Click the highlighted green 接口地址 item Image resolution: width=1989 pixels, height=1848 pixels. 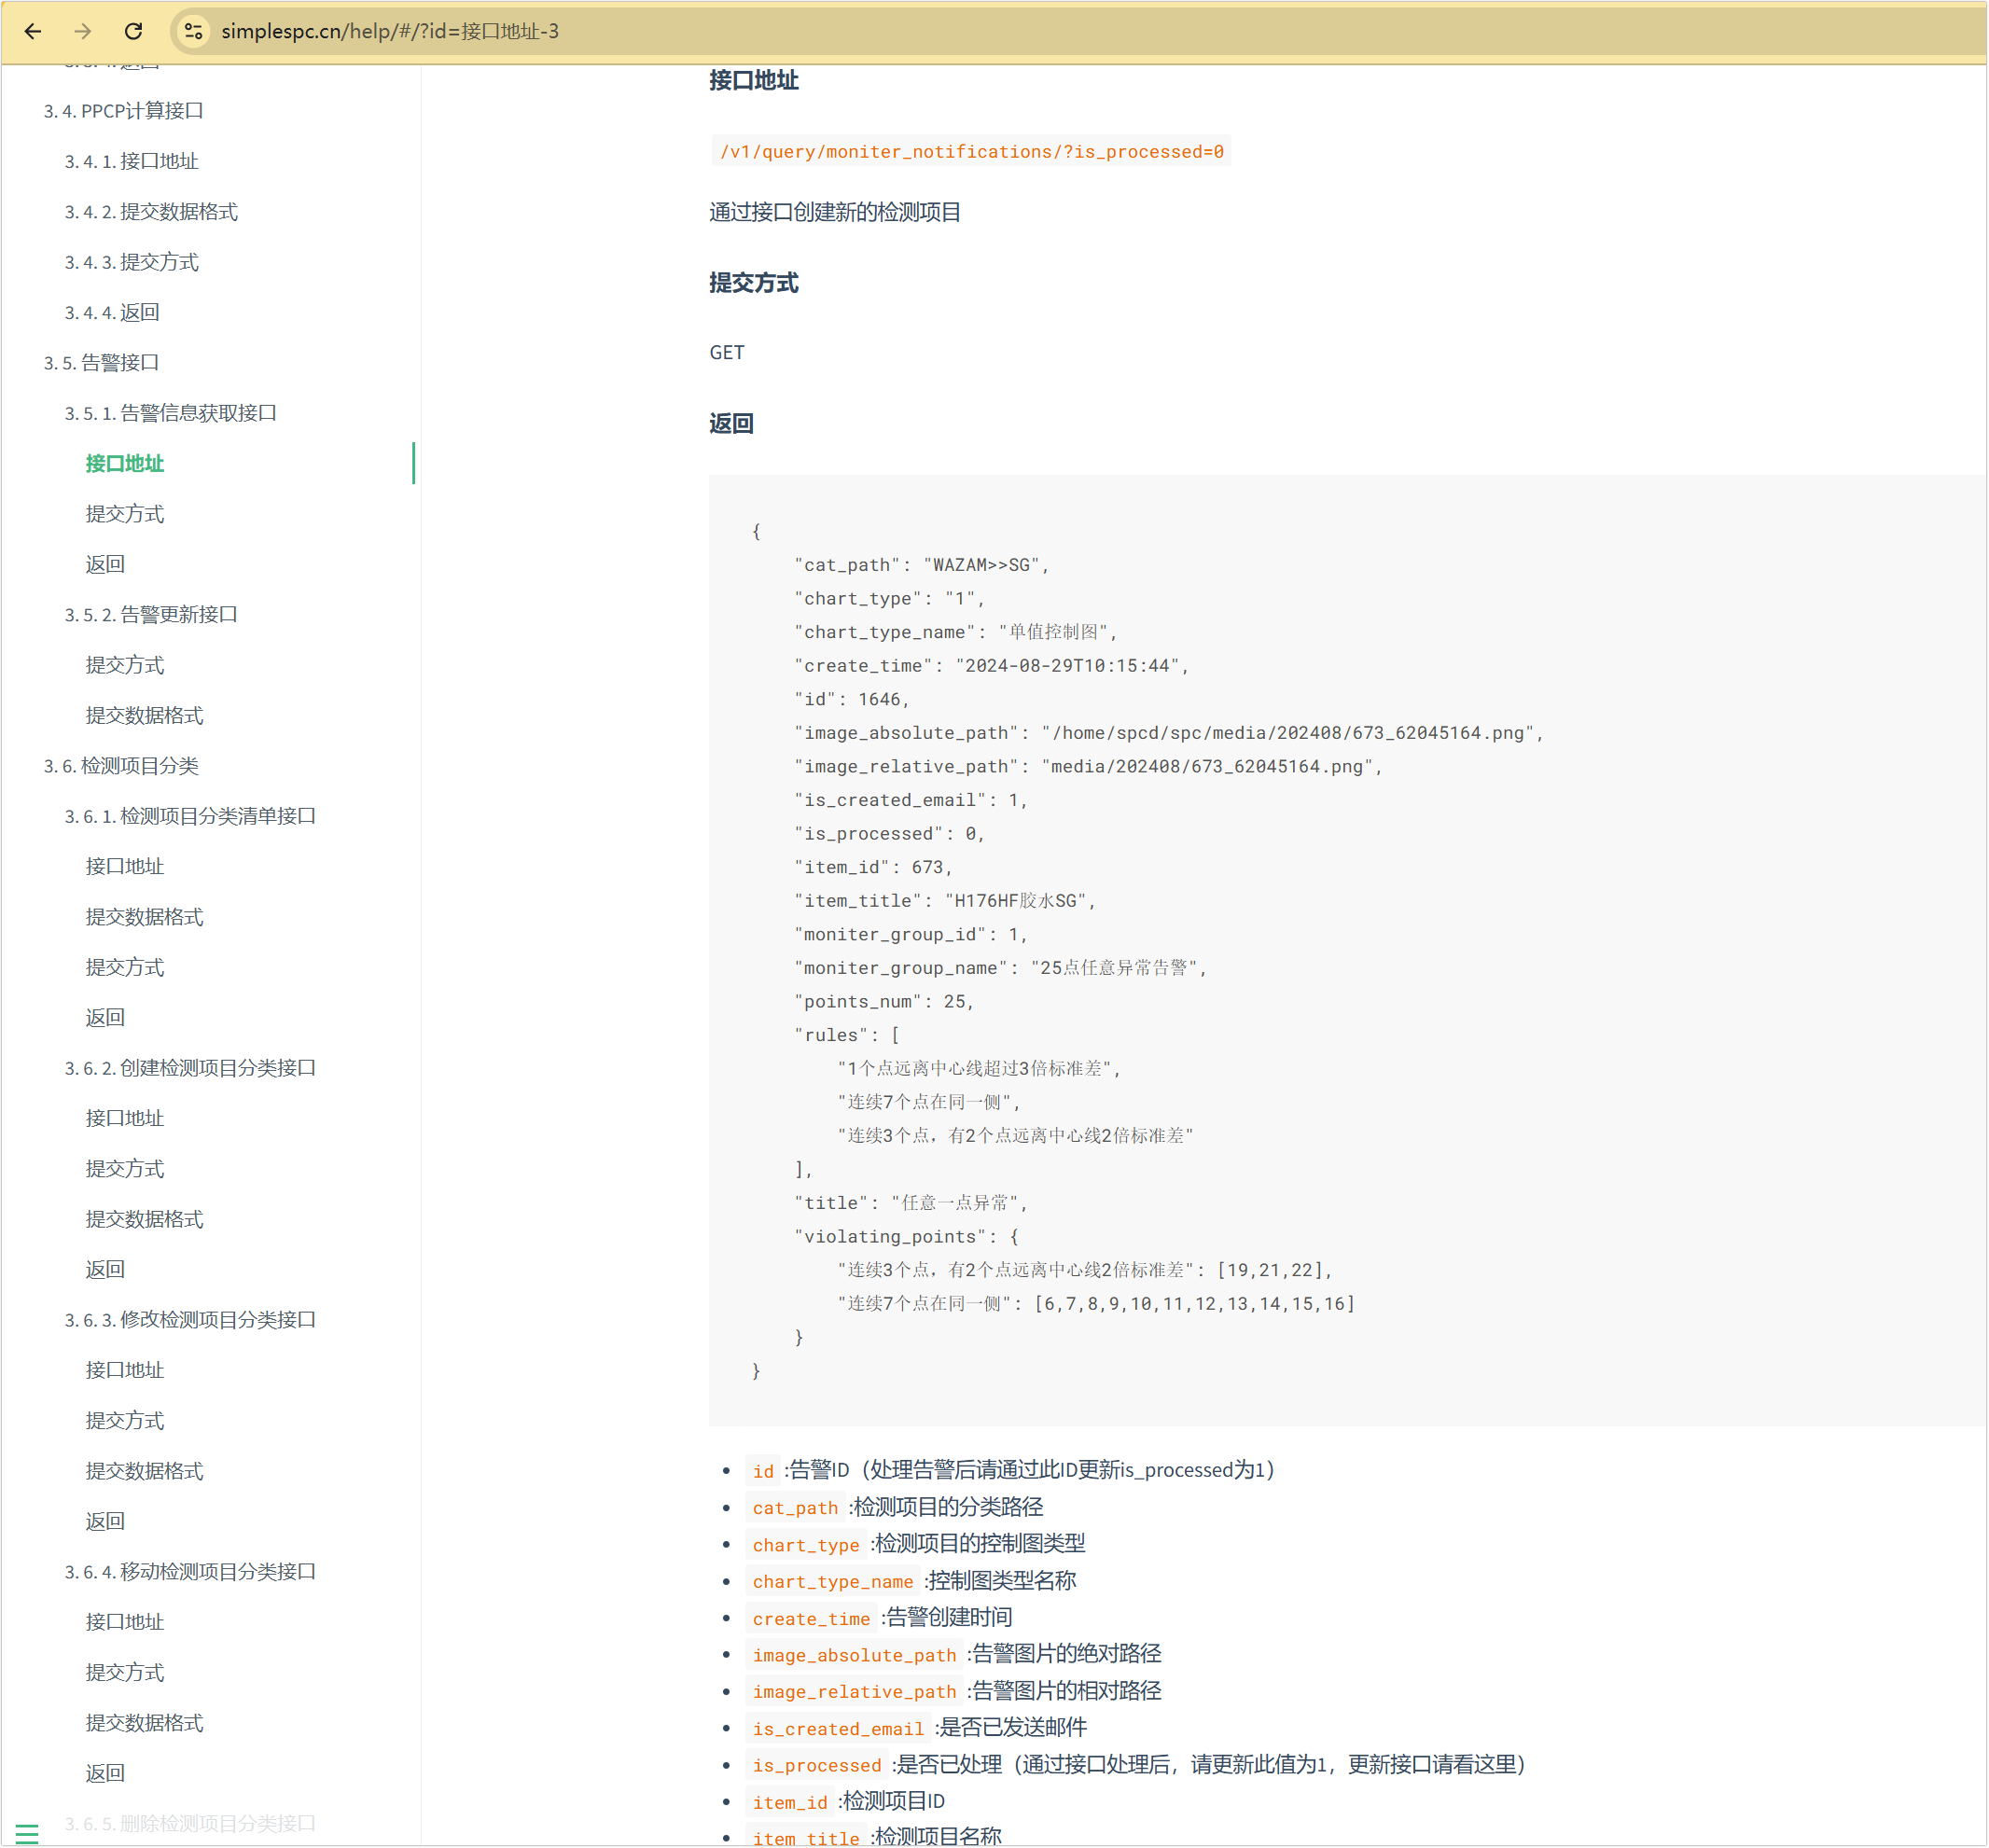click(125, 463)
